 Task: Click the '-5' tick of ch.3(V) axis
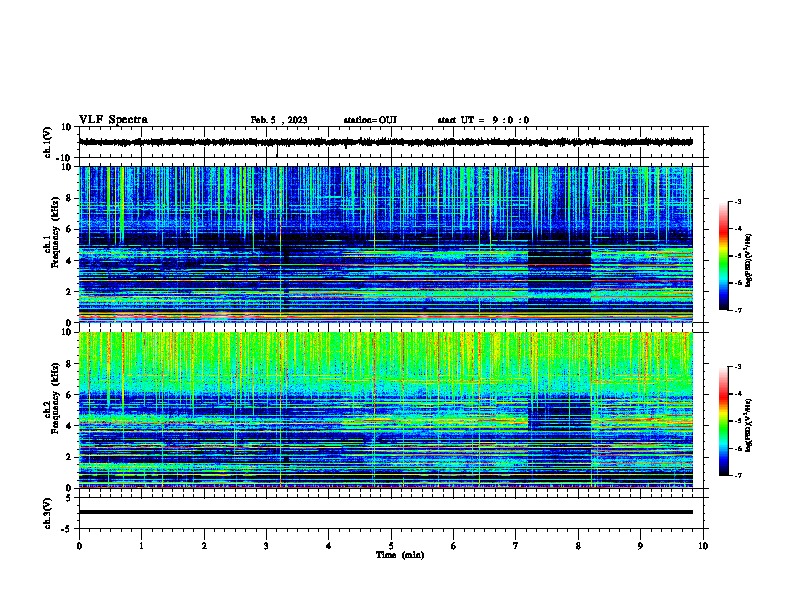tap(68, 529)
